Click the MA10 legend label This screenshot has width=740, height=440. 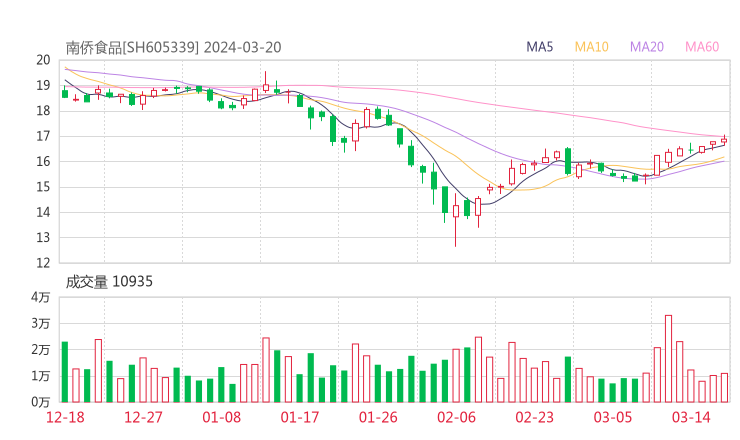(x=591, y=47)
